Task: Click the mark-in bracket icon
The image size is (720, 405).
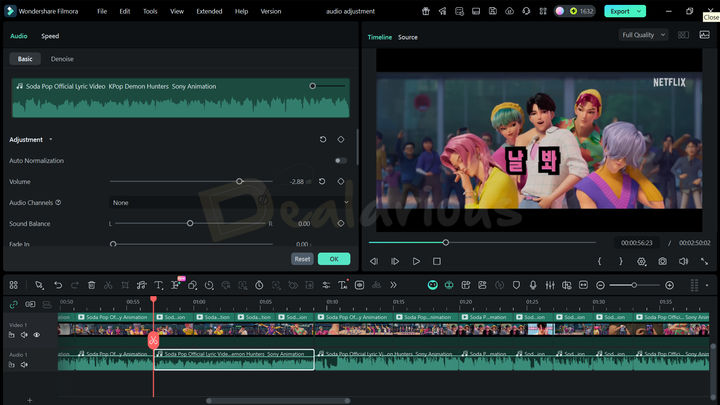Action: [x=599, y=261]
